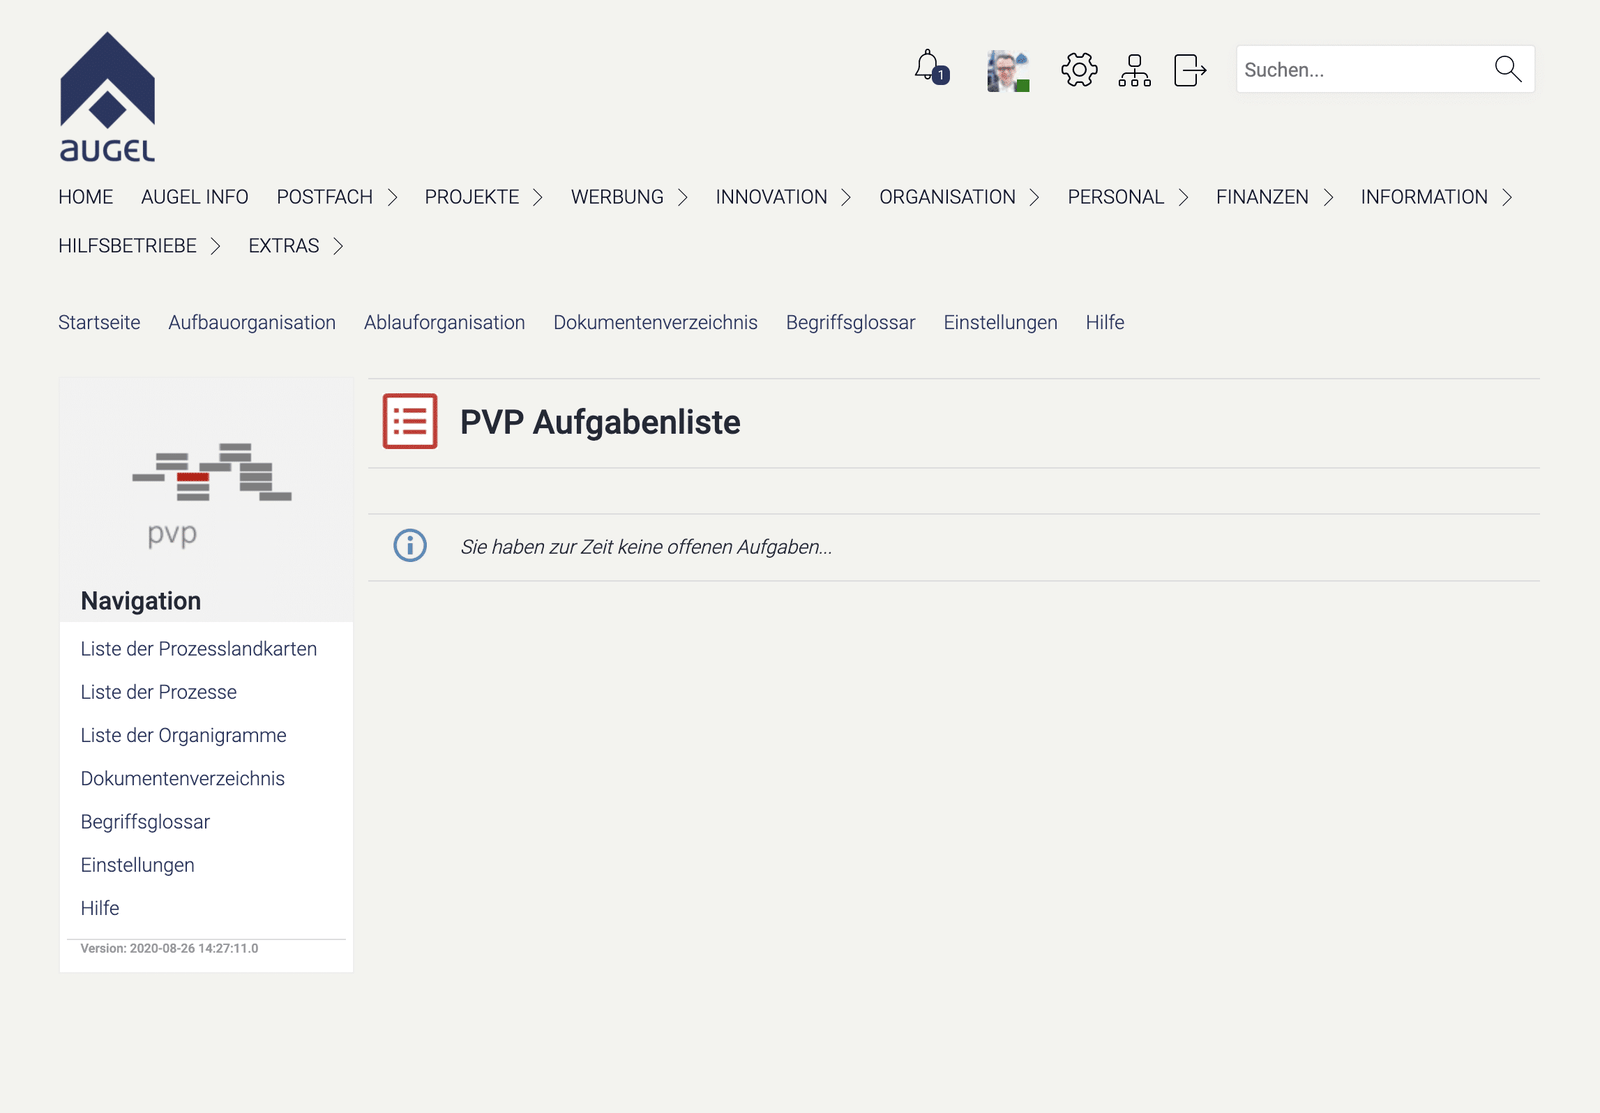Switch to the Aufbauorganisation tab
The height and width of the screenshot is (1113, 1600).
[x=252, y=323]
